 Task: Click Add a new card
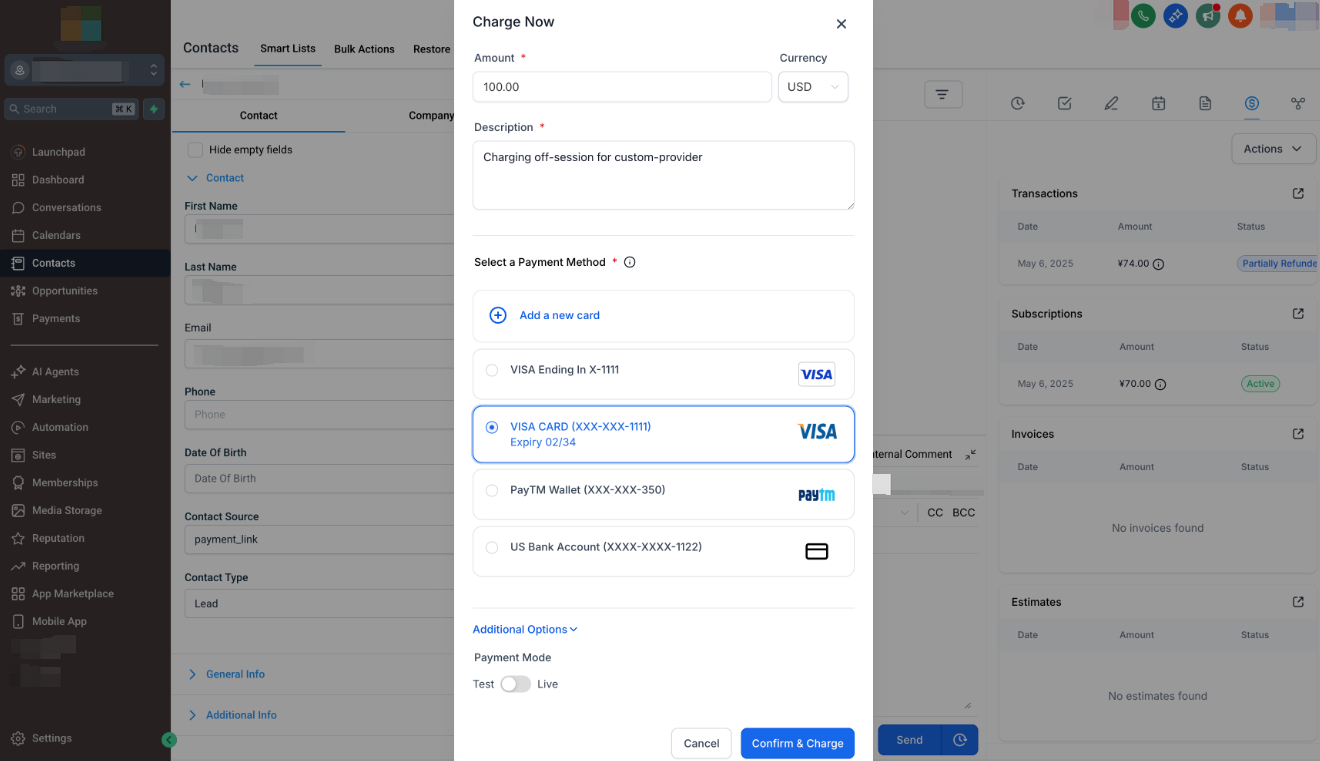pos(663,315)
